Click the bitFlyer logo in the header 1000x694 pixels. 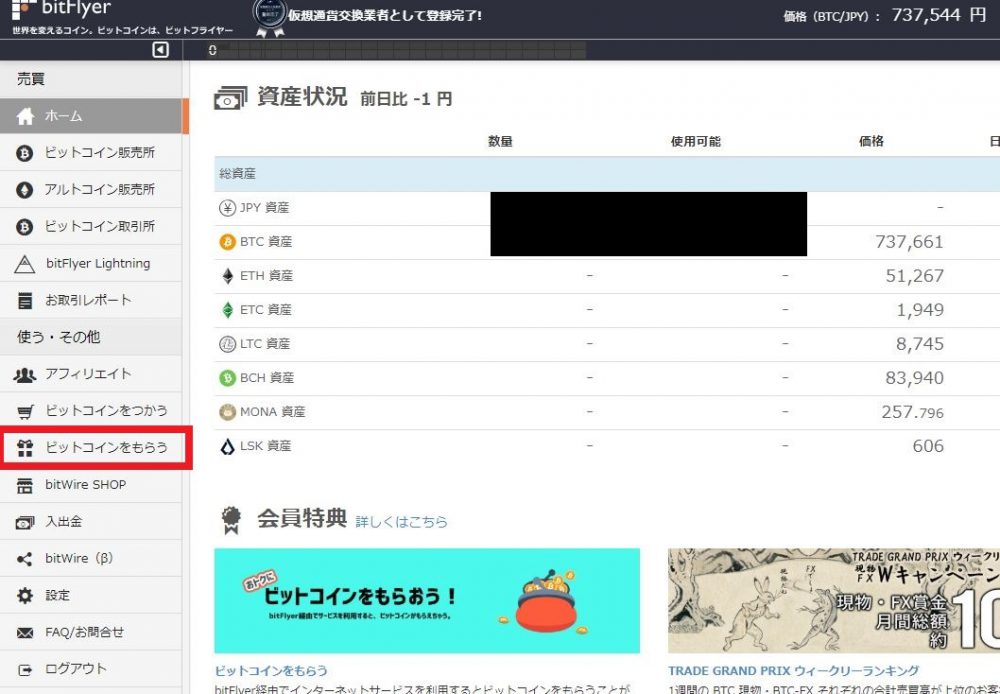61,9
